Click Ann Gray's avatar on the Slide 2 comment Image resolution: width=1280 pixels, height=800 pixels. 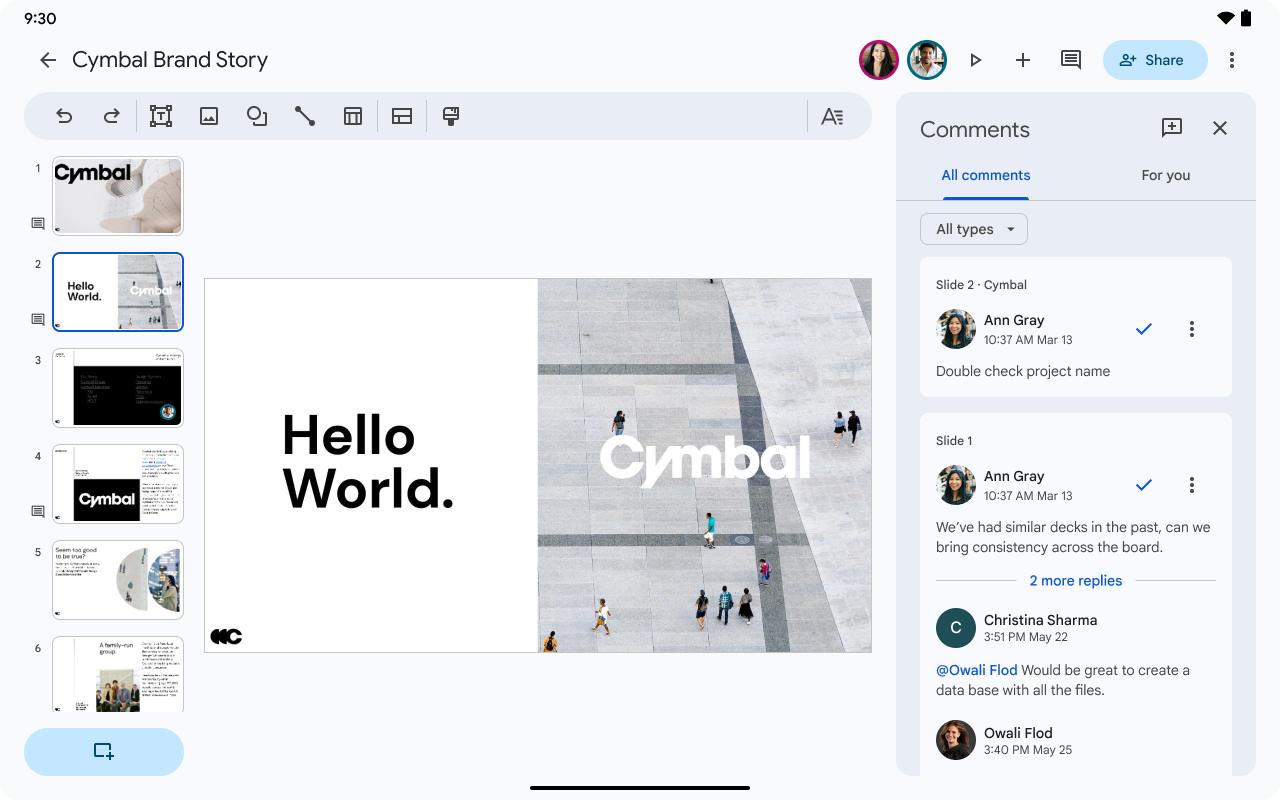click(956, 329)
